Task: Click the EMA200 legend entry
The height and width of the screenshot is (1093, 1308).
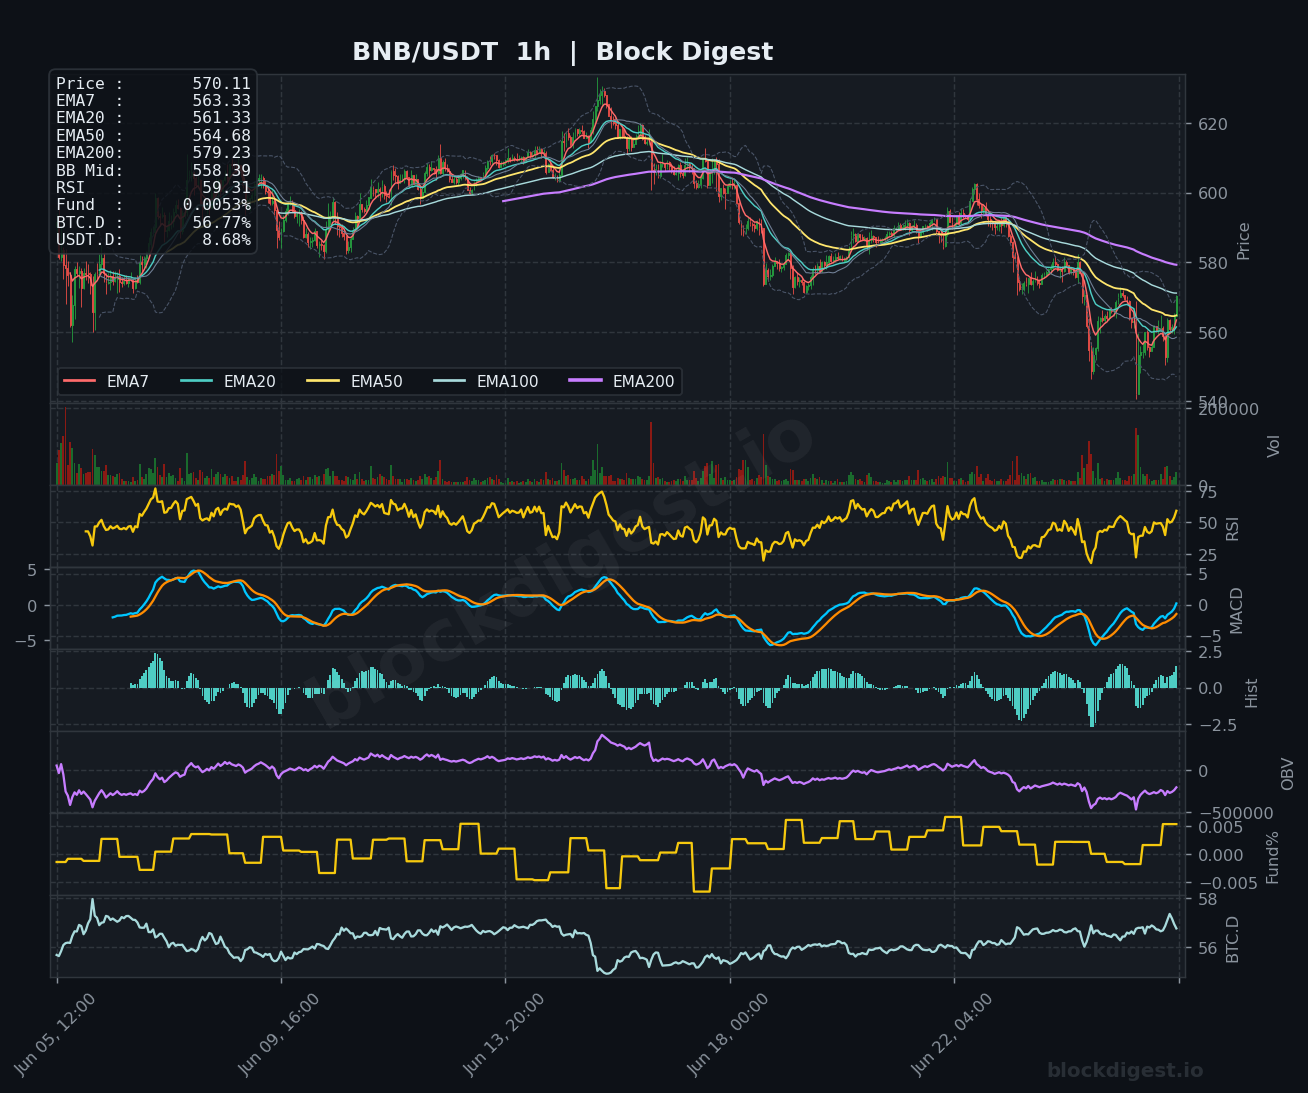Action: coord(622,381)
